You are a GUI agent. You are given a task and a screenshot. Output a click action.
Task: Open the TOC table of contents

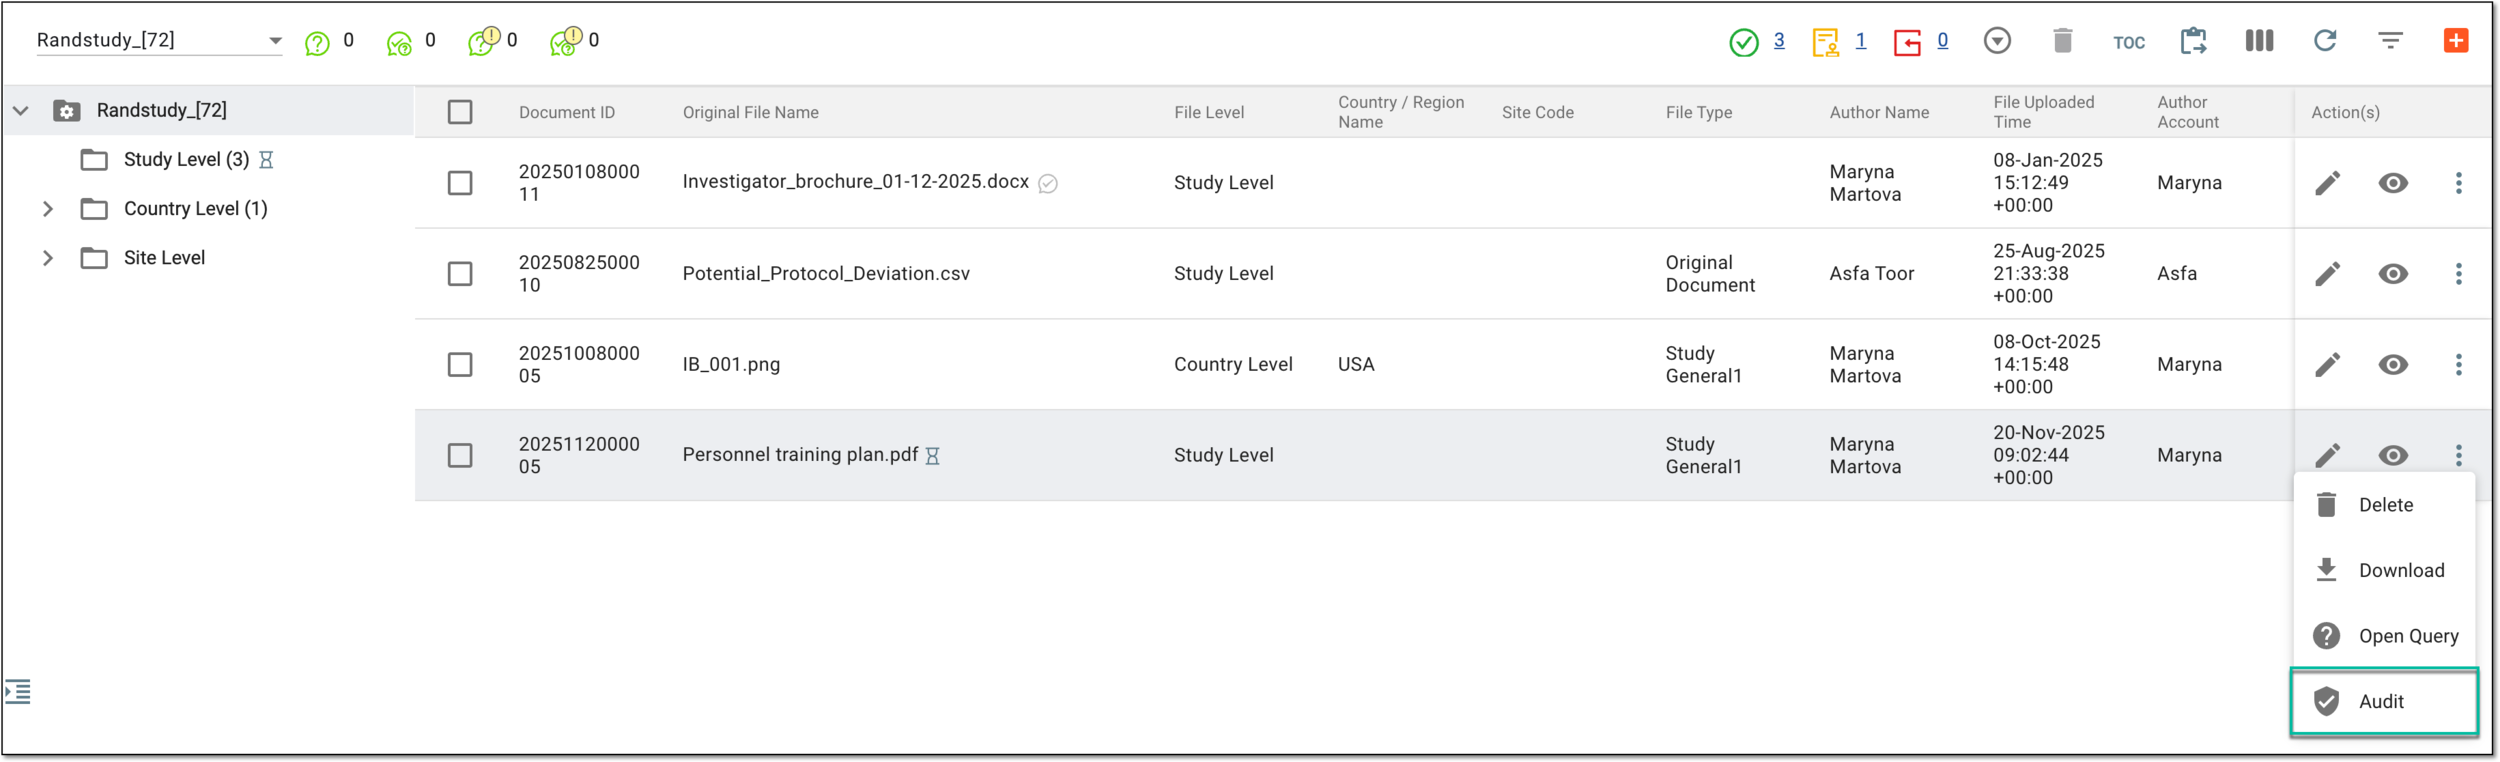click(2128, 42)
